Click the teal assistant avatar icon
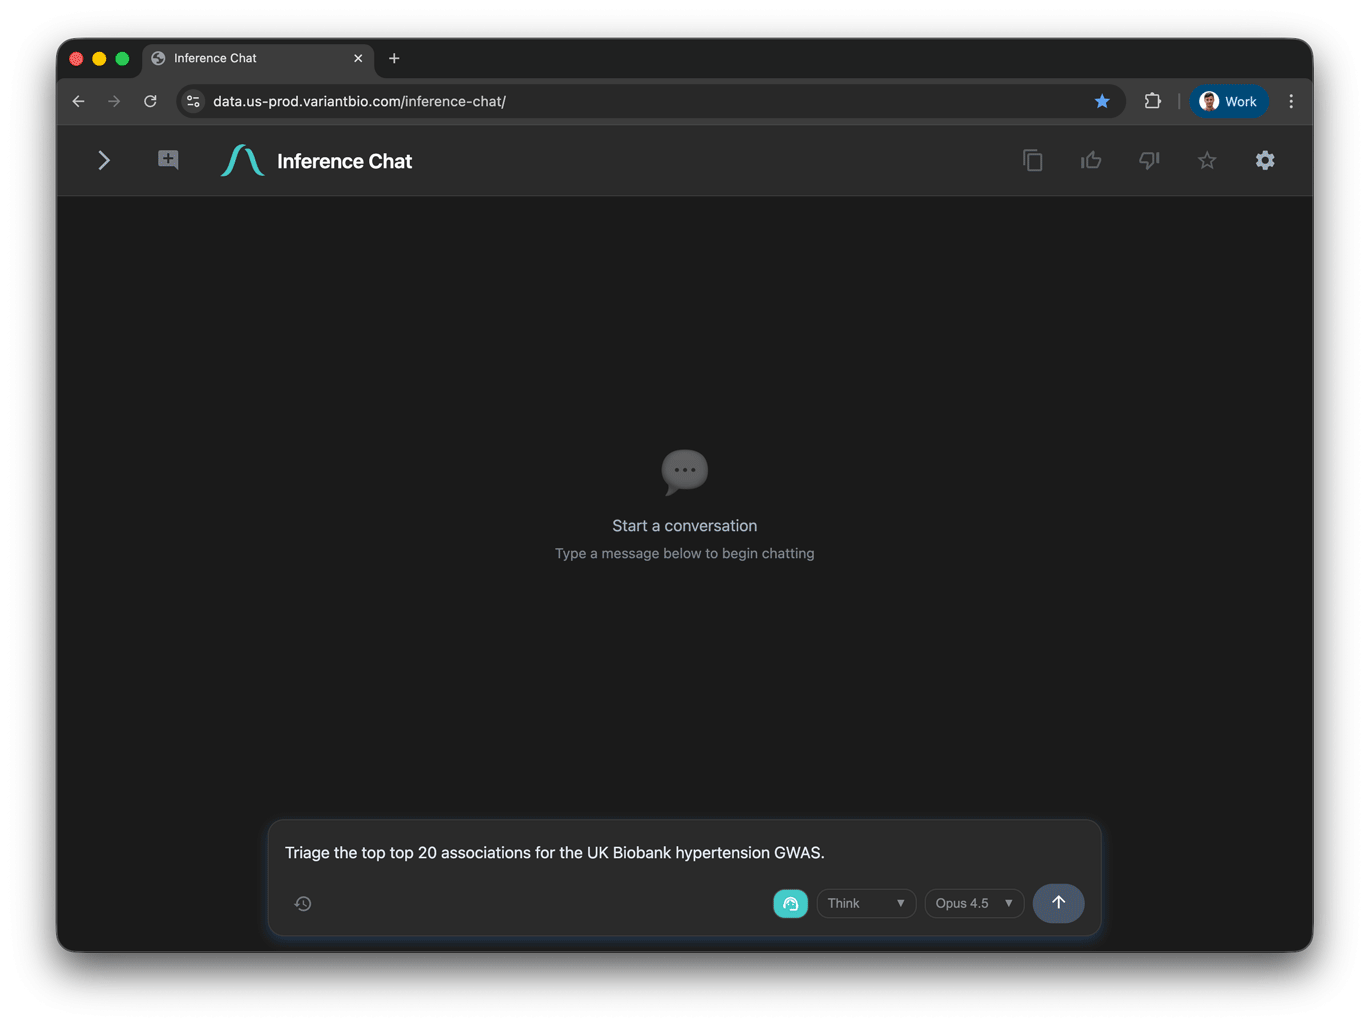The height and width of the screenshot is (1026, 1369). click(x=790, y=903)
